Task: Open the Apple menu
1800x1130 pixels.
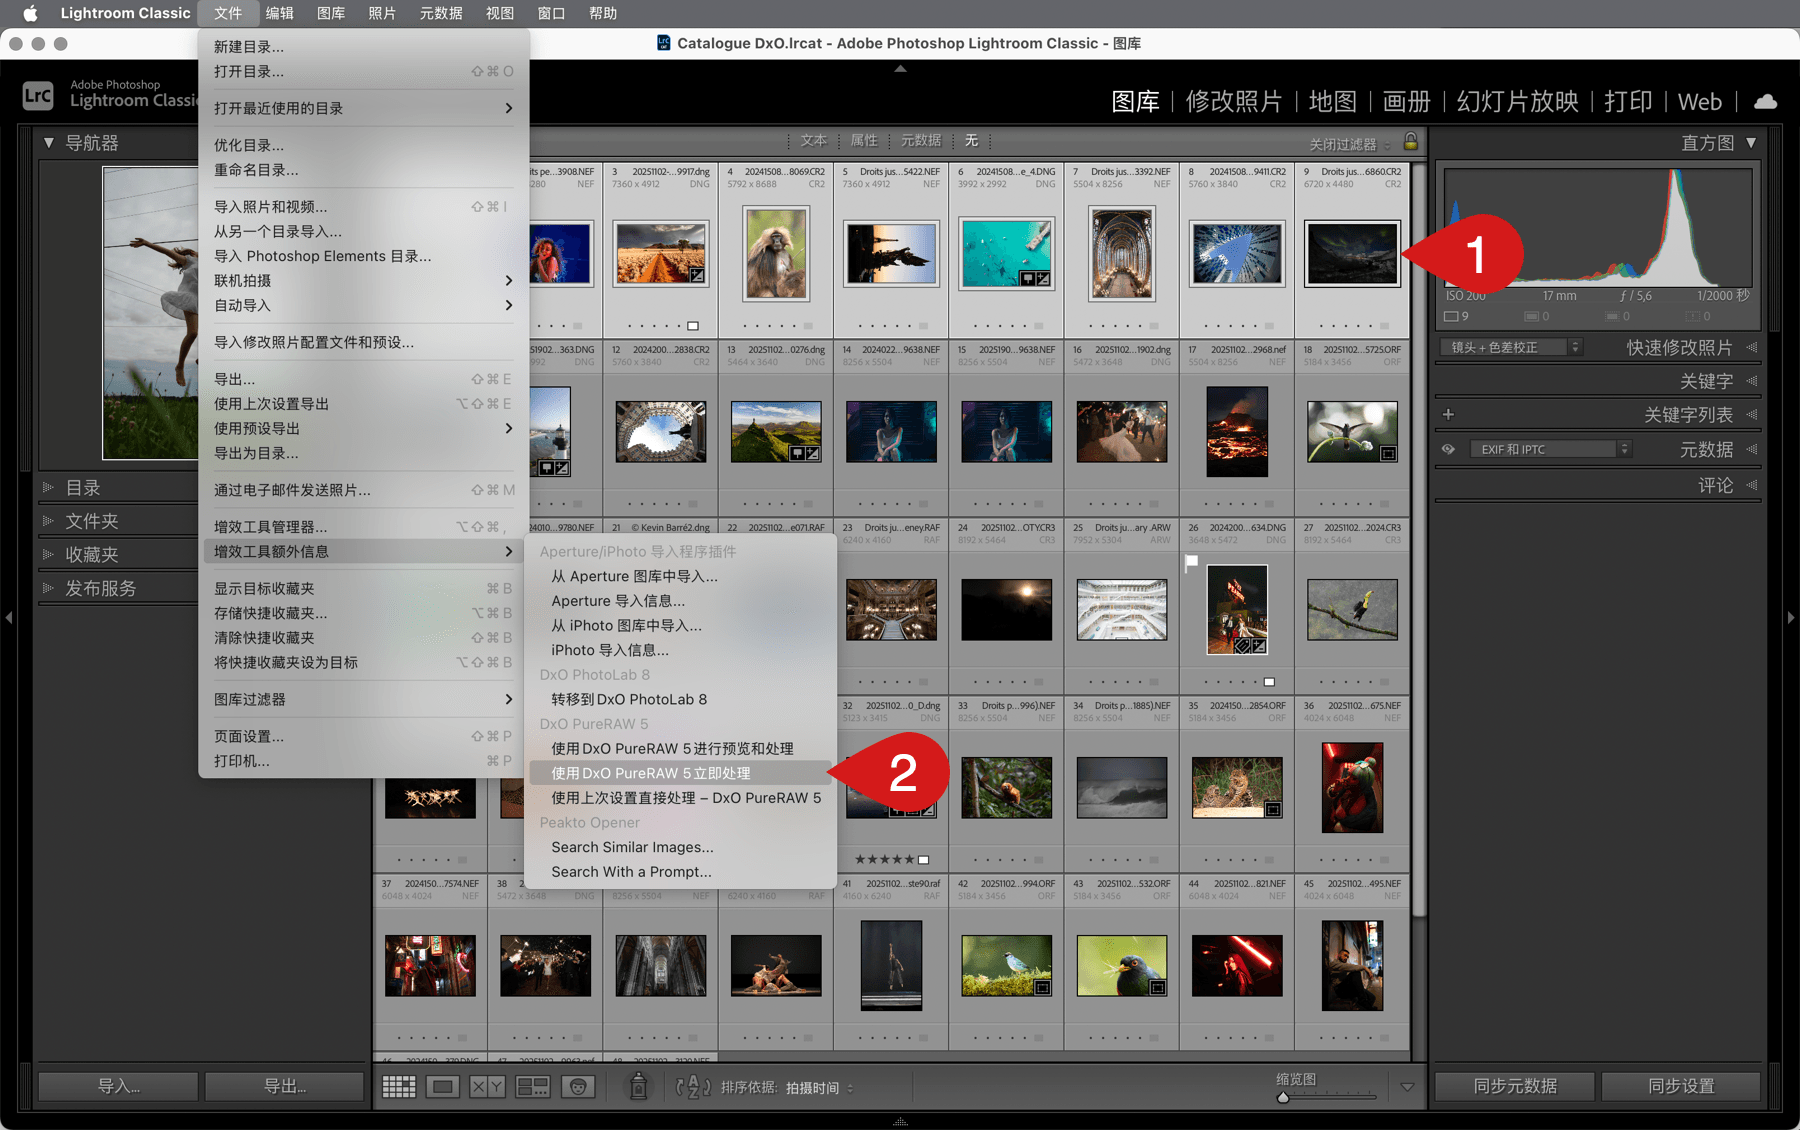Action: pos(29,13)
